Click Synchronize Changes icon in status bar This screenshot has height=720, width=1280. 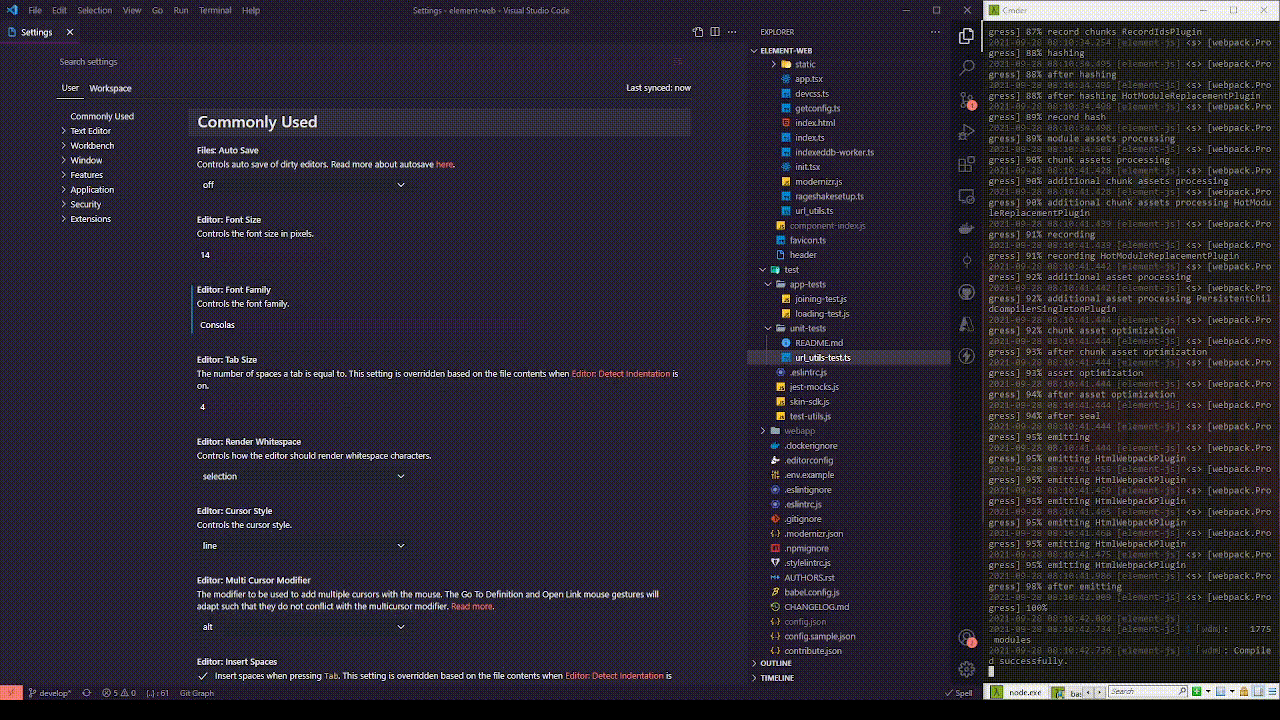(86, 693)
